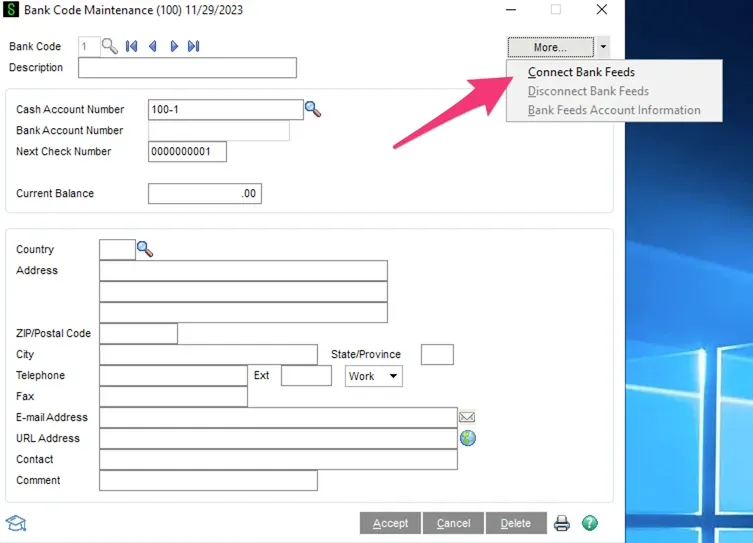Expand the More button dropdown arrow
This screenshot has height=543, width=753.
coord(603,47)
